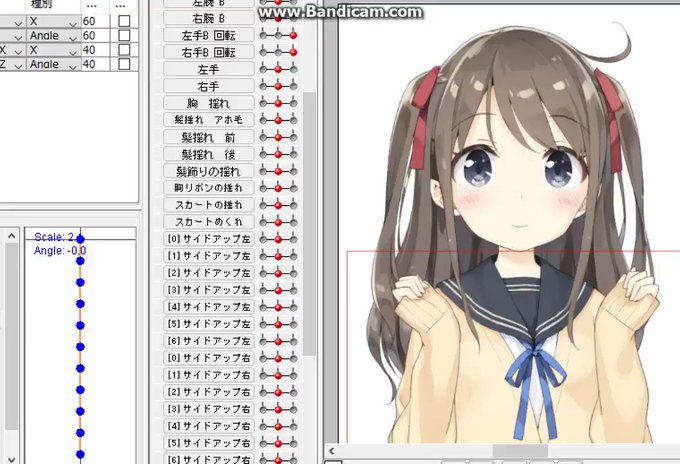Screen dimensions: 680x464
Task: Open the X type dropdown beside value 40
Action: [53, 50]
